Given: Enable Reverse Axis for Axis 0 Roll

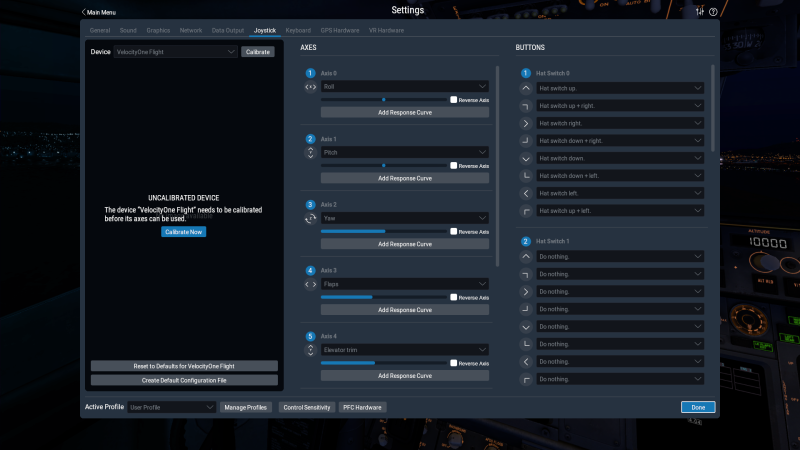Looking at the screenshot, I should (454, 100).
